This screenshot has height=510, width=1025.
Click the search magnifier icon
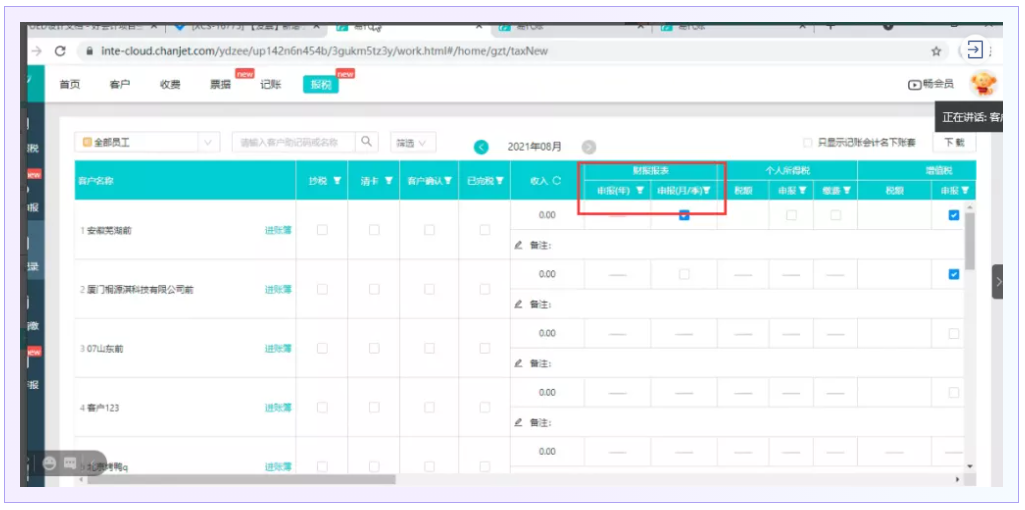368,143
